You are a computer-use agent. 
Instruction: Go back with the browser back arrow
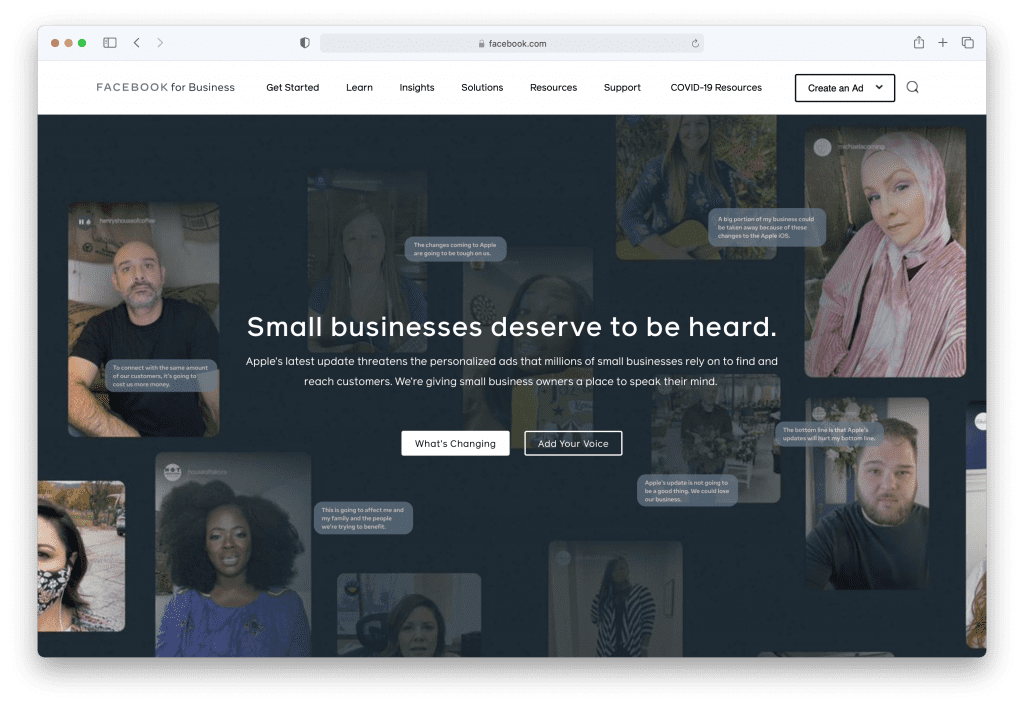(136, 42)
